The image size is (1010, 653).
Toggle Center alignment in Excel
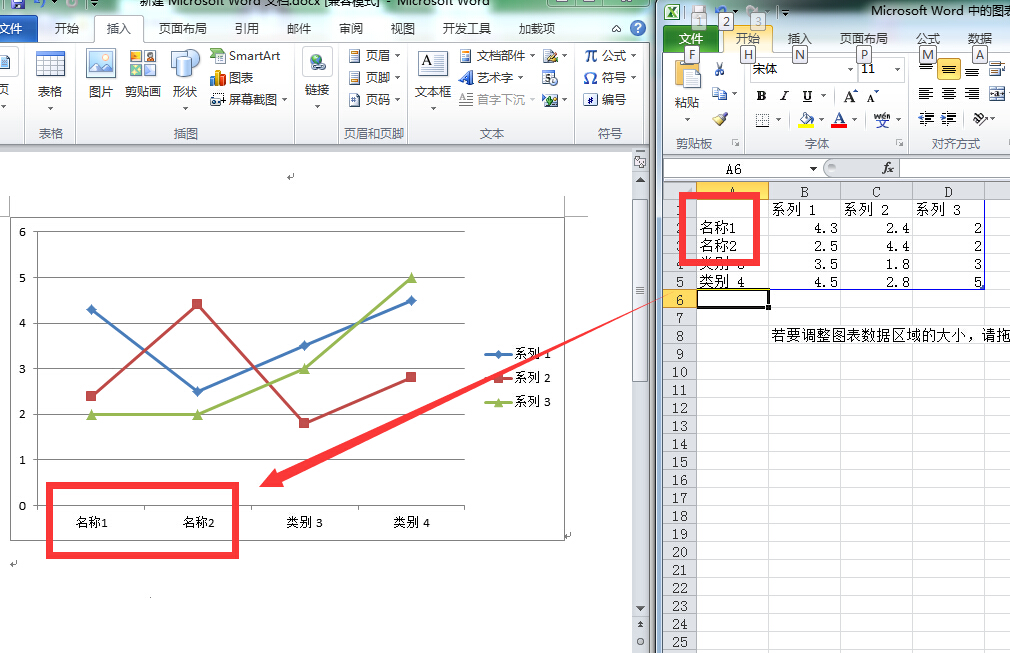(x=949, y=94)
